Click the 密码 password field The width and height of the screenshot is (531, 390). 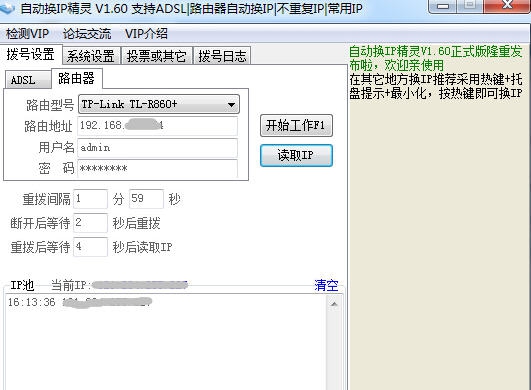pyautogui.click(x=157, y=168)
